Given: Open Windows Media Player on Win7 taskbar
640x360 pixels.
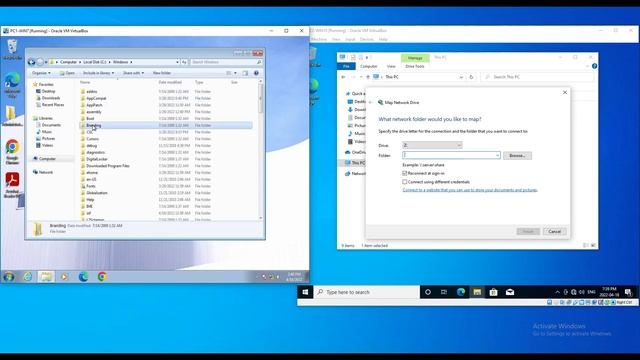Looking at the screenshot, I should click(64, 277).
